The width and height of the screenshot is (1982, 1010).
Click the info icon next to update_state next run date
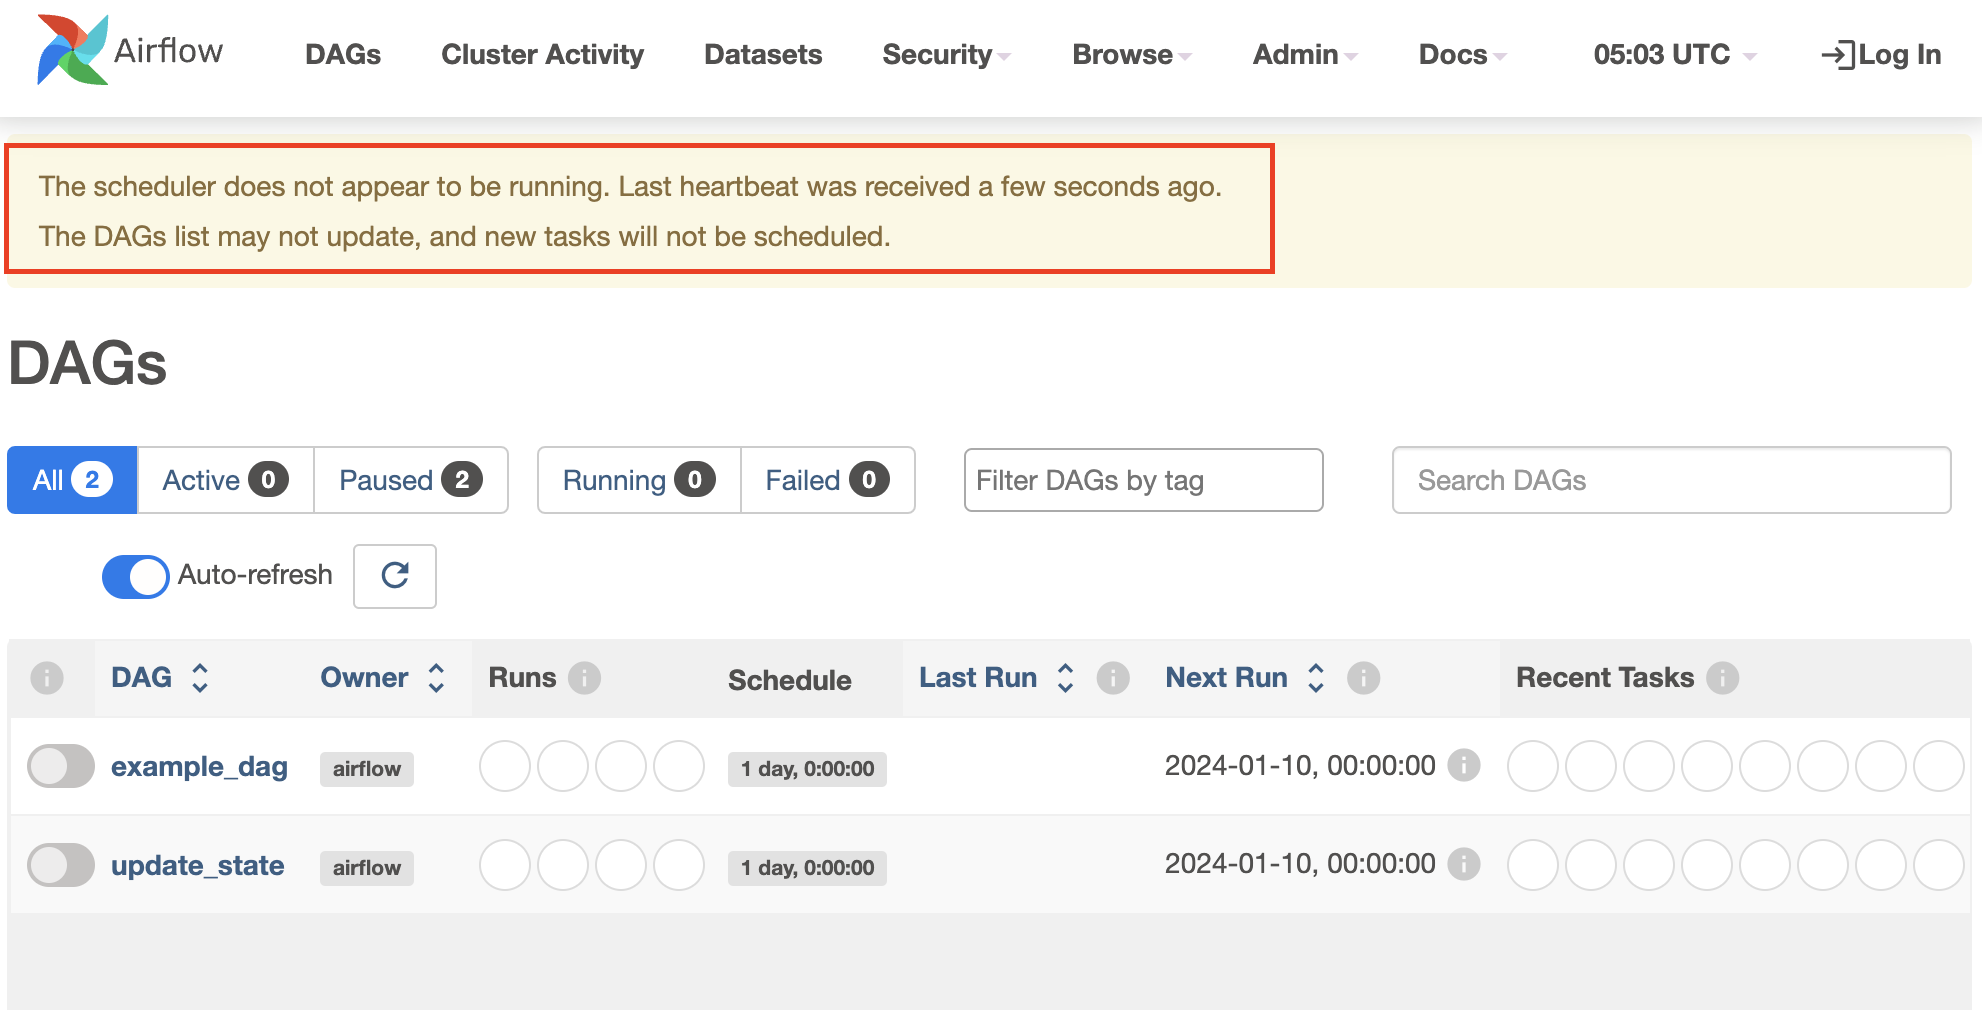click(1464, 863)
